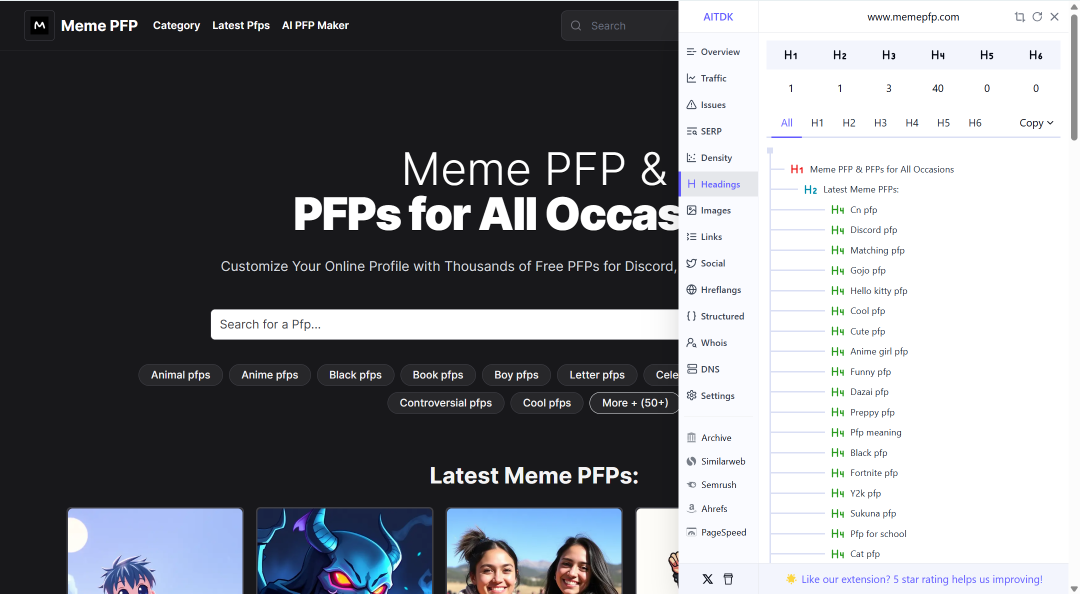Switch to the H2 filter tab

pos(849,123)
